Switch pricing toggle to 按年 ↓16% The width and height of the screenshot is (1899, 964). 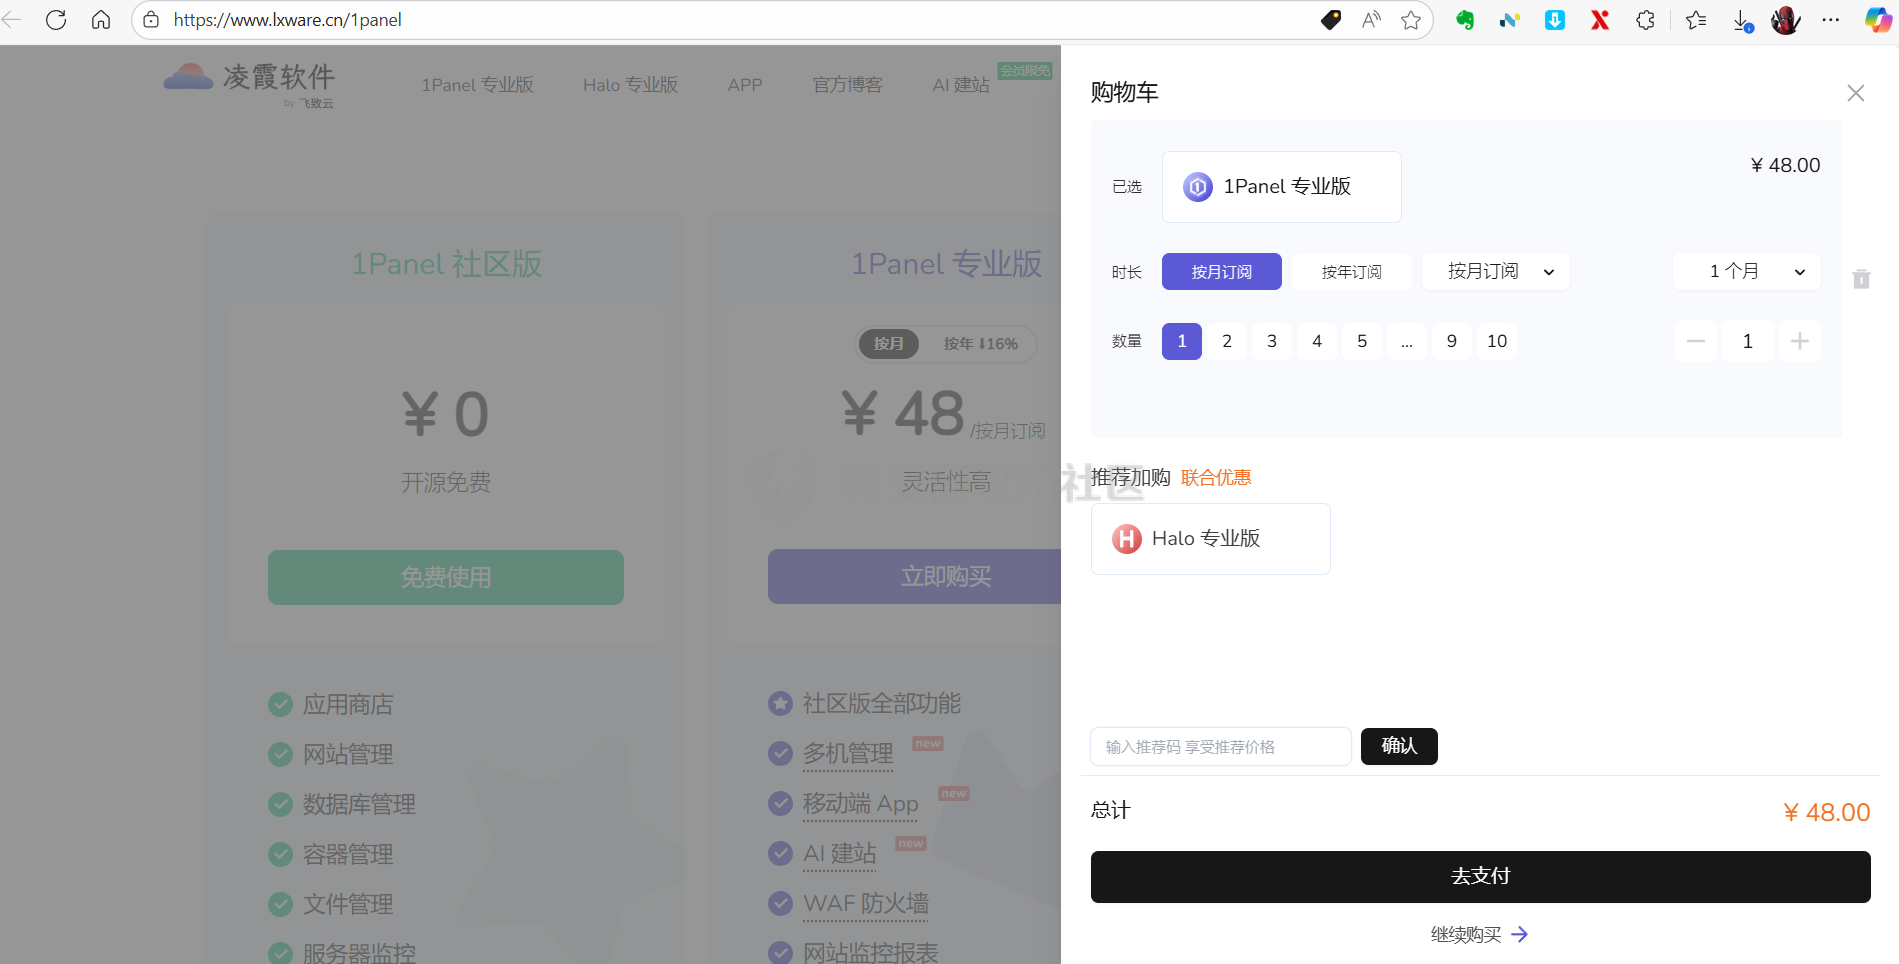click(980, 344)
